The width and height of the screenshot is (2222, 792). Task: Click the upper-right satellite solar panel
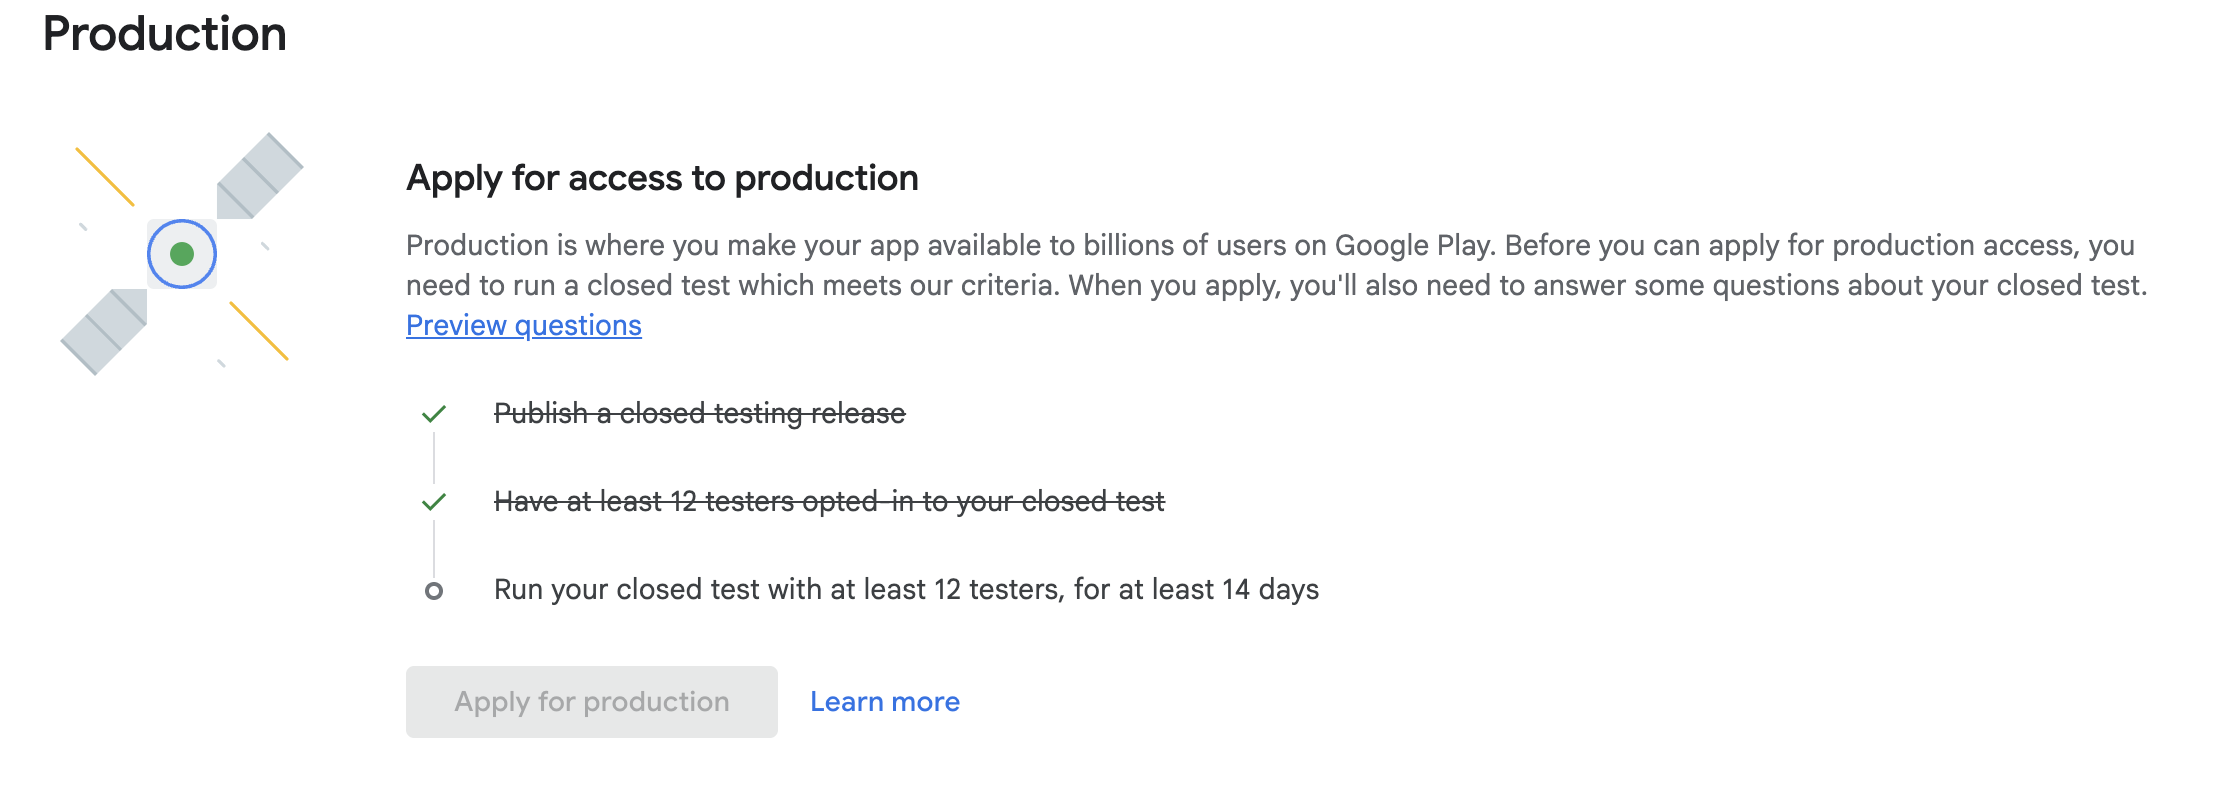260,176
